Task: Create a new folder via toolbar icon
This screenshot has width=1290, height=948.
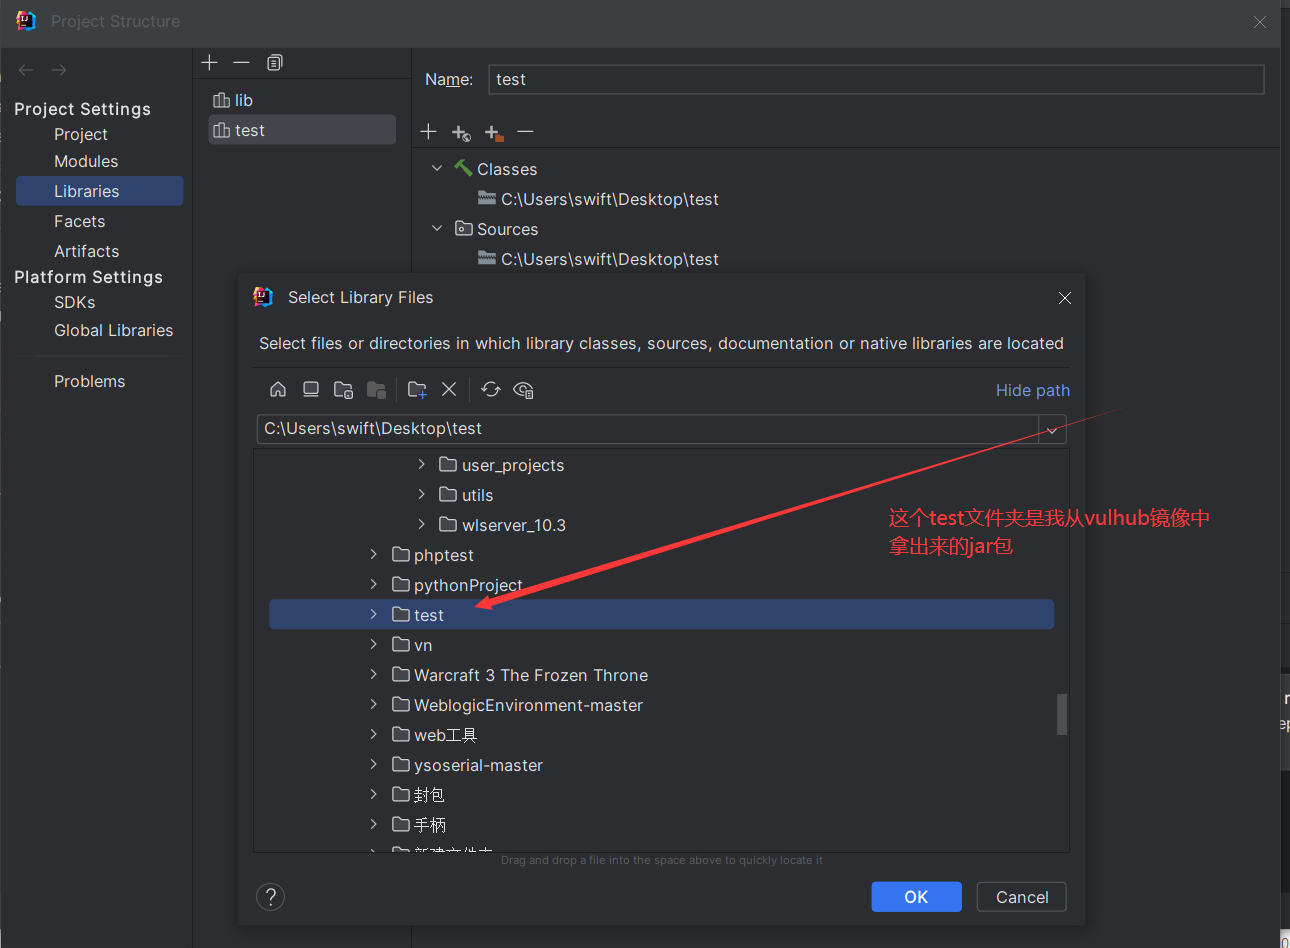Action: pos(417,389)
